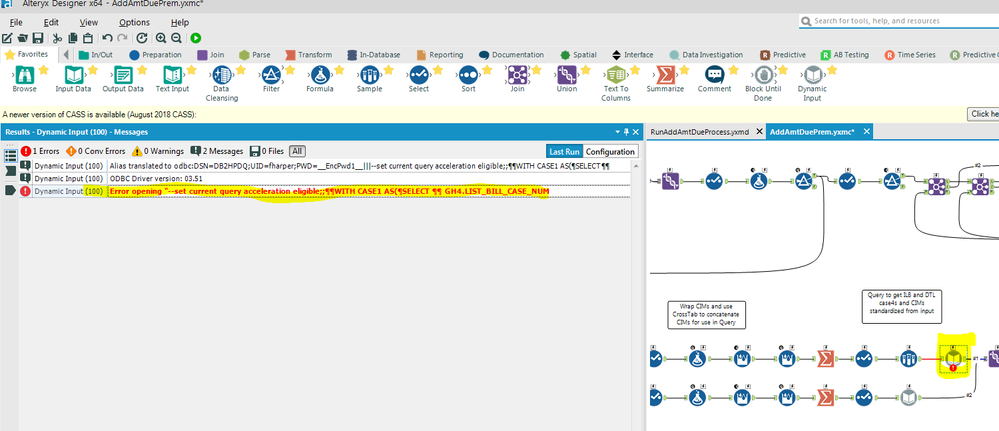The height and width of the screenshot is (431, 999).
Task: Open the Results panel dropdown arrow
Action: click(x=617, y=132)
